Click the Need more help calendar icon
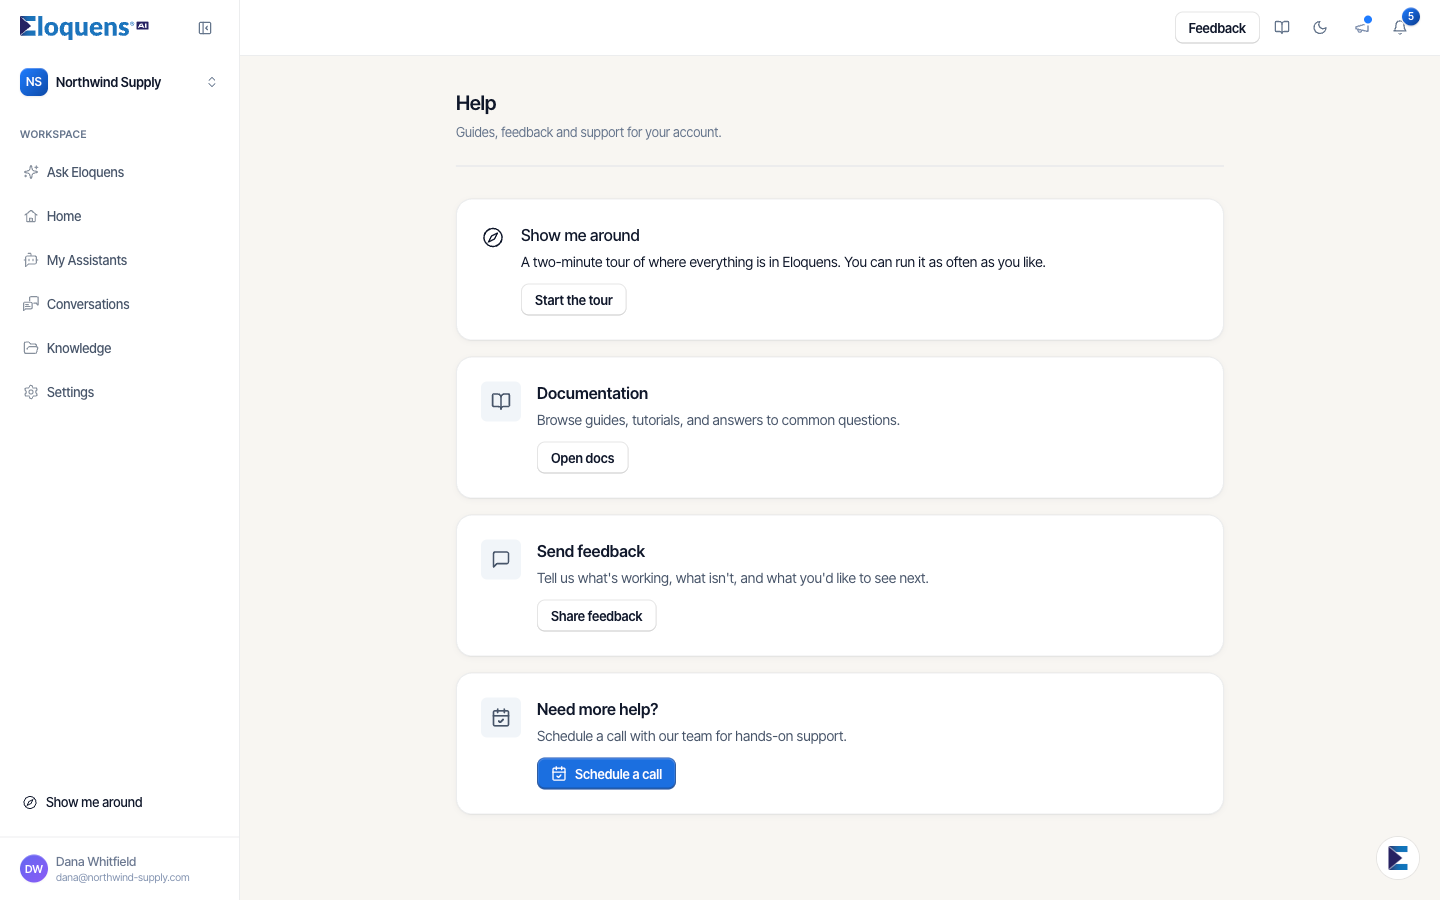This screenshot has height=900, width=1440. [x=501, y=717]
